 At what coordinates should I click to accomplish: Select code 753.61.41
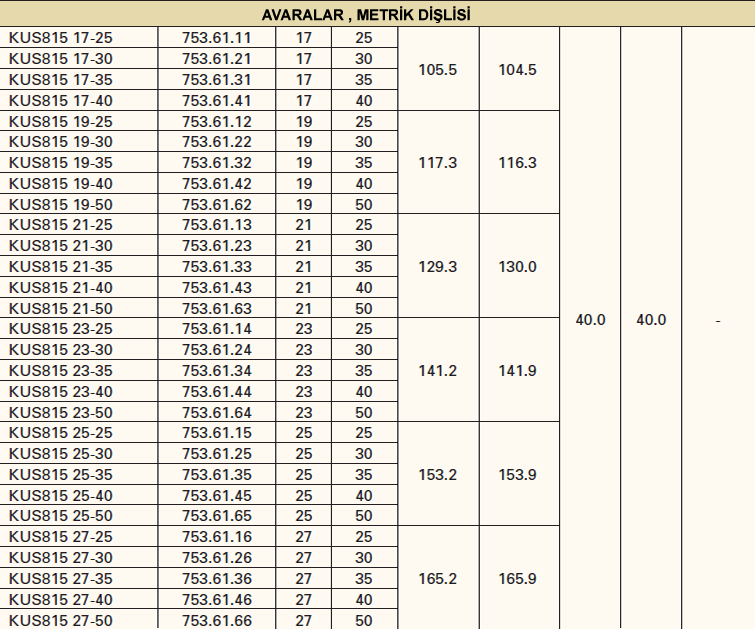coord(217,101)
